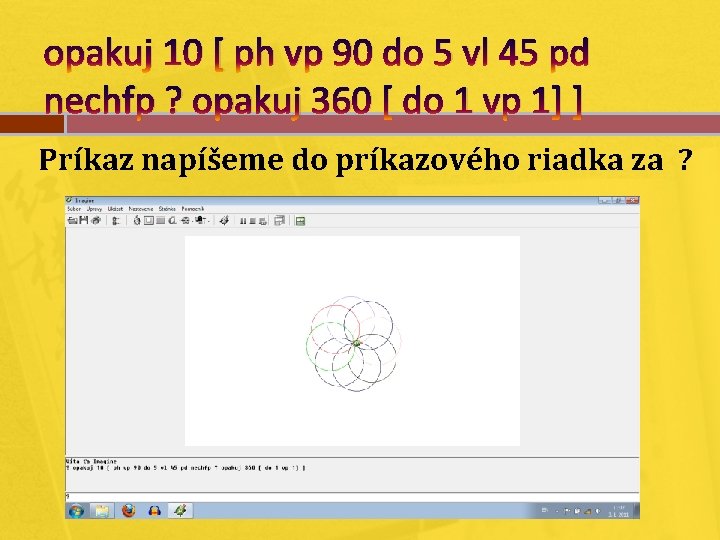This screenshot has width=720, height=540.
Task: Click the new page toolbar icon
Action: pyautogui.click(x=149, y=221)
